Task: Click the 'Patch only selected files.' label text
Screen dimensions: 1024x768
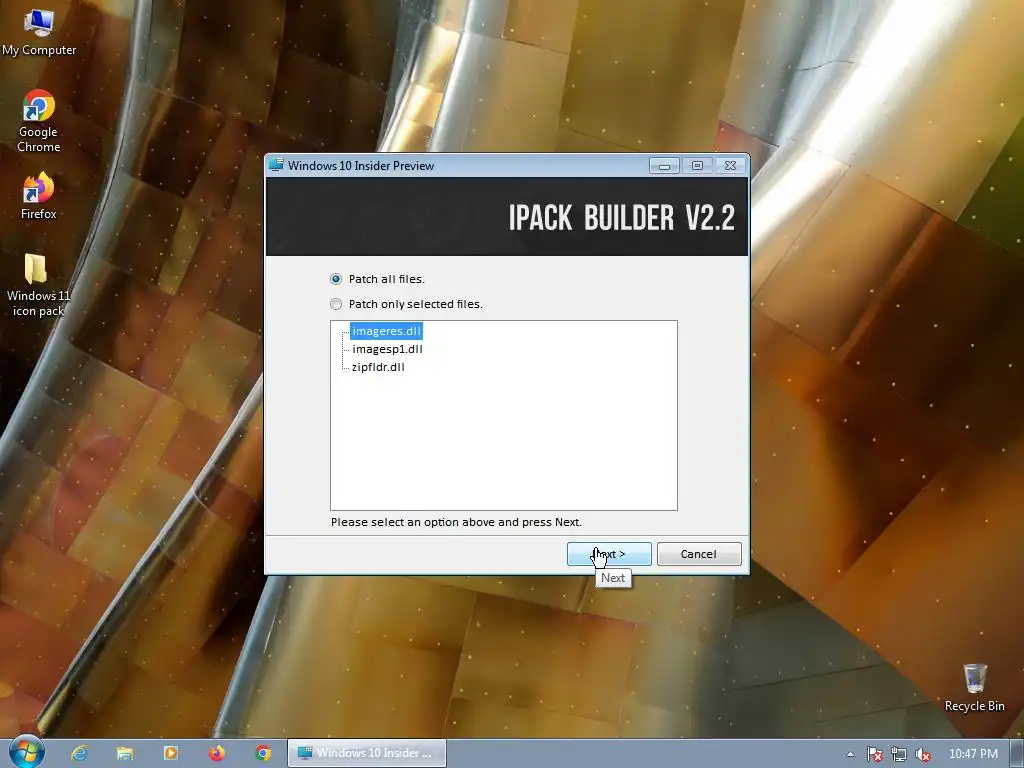Action: click(x=415, y=304)
